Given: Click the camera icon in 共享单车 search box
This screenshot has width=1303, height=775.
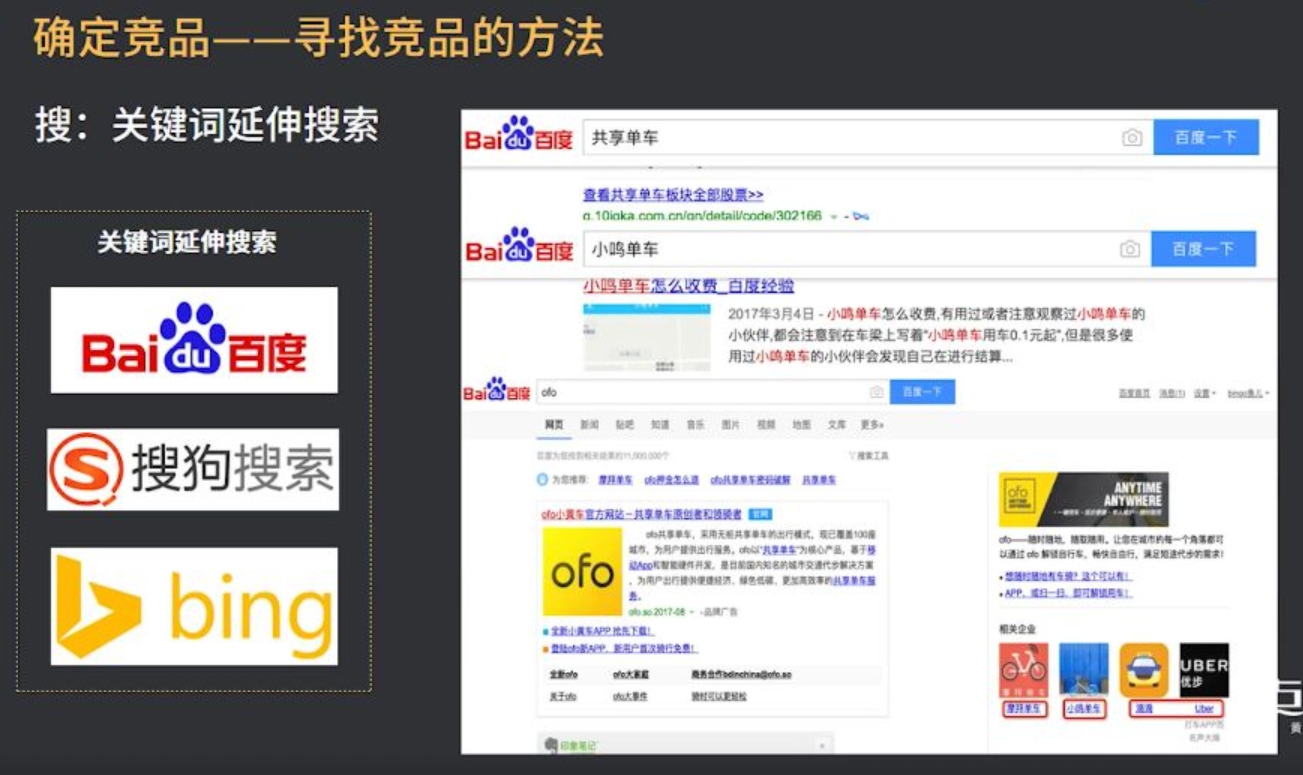Looking at the screenshot, I should pos(1132,138).
